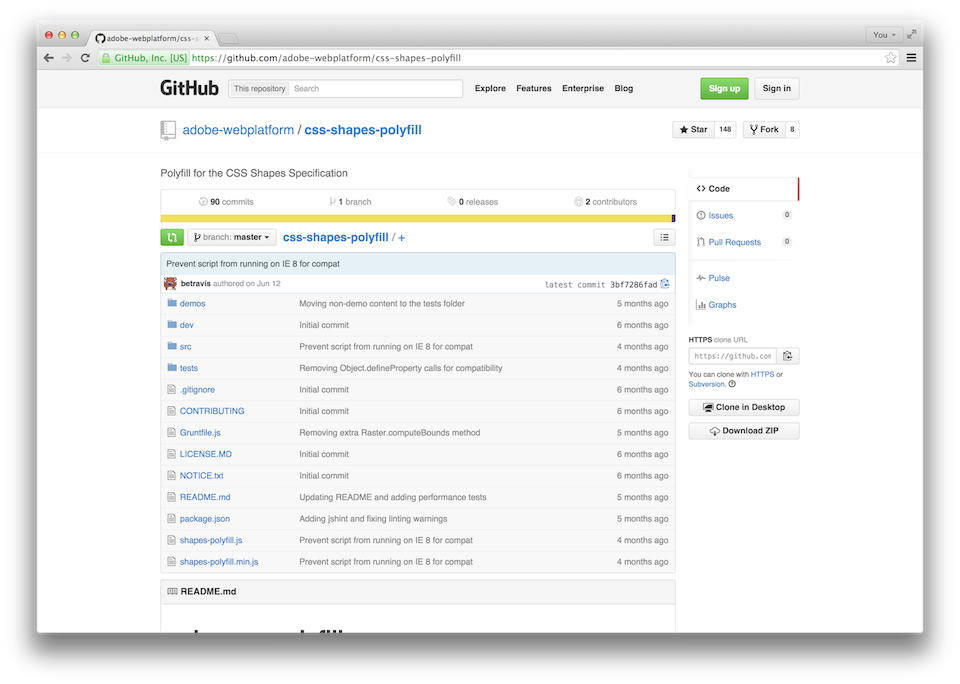Open latest commit 3bf7286fad link
Screen dimensions: 960x684
[x=633, y=285]
